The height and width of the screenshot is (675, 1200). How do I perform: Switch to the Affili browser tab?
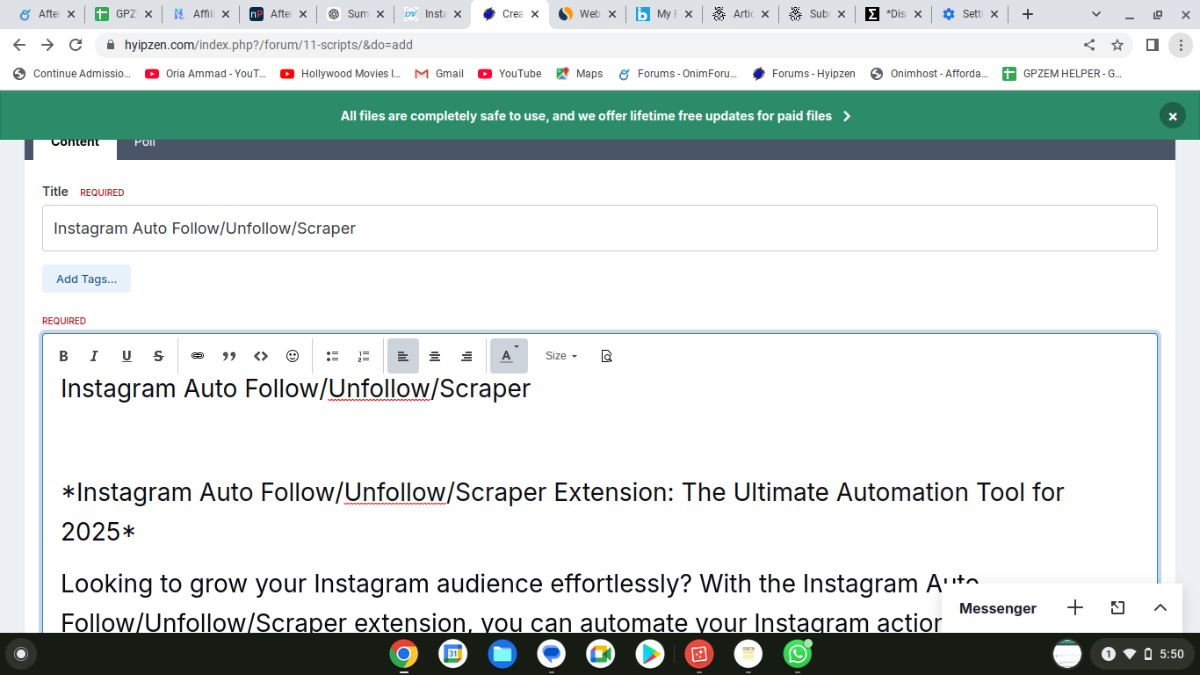pos(201,14)
